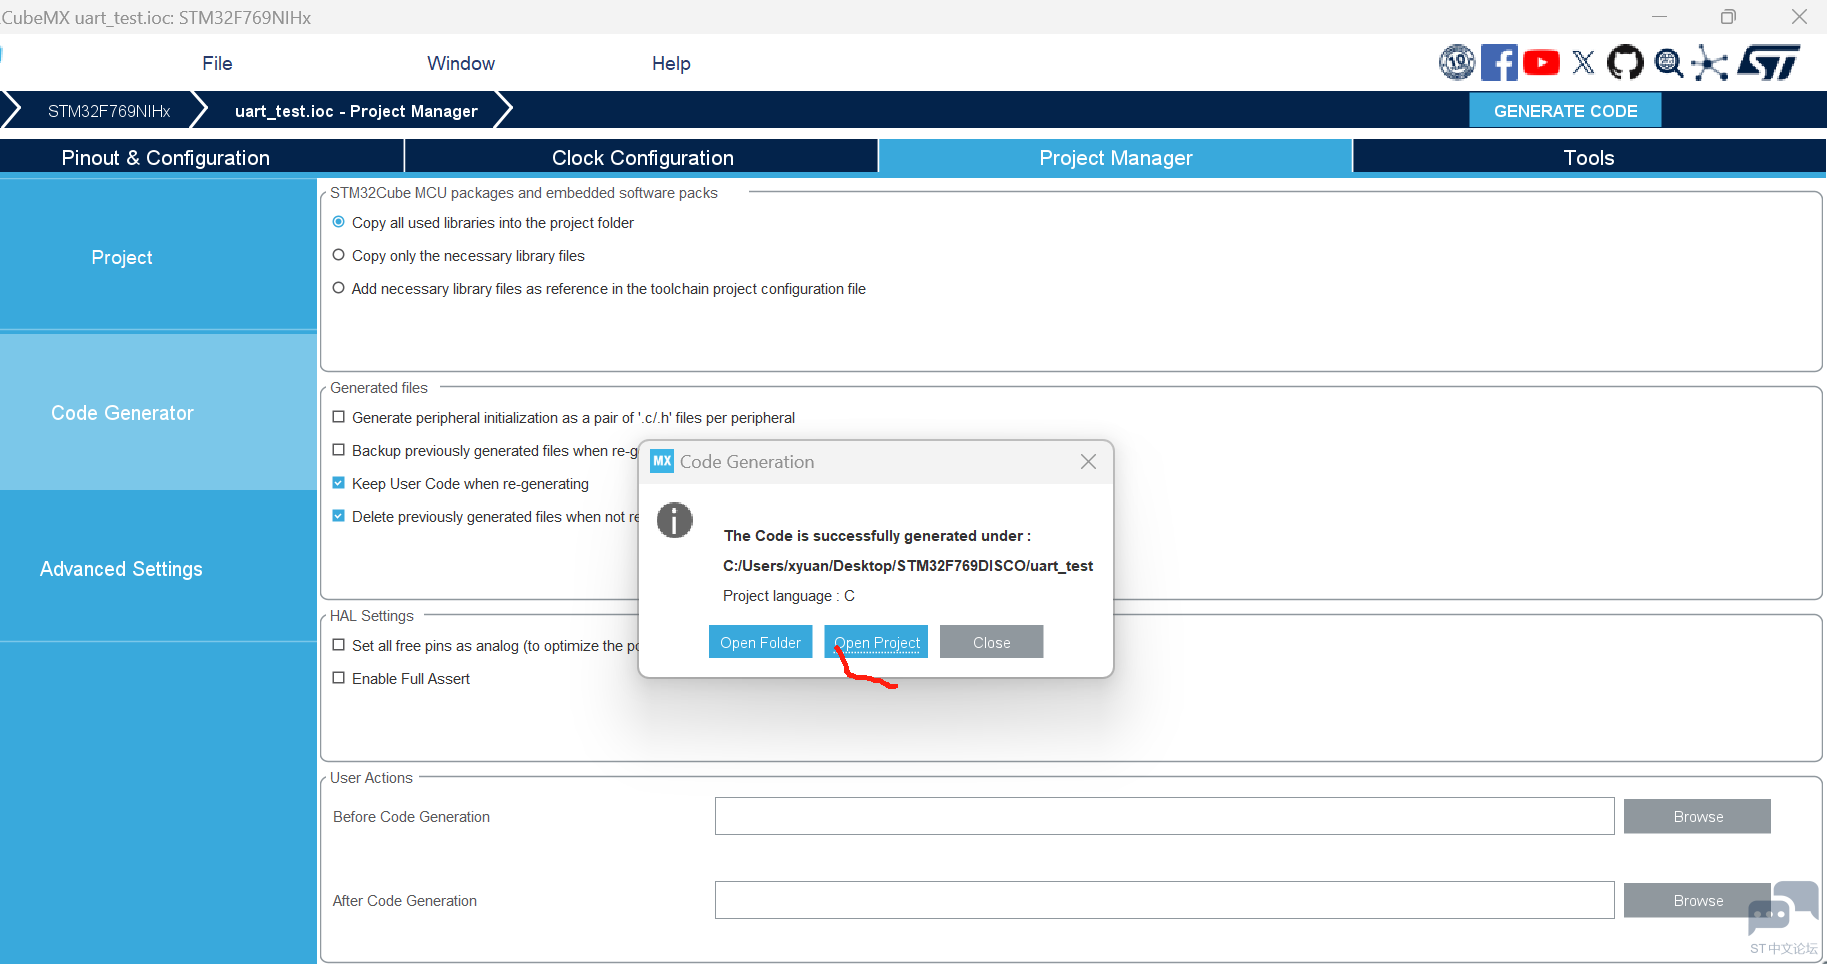Screen dimensions: 1827x964
Task: Restore down the CubeMX window
Action: [x=1728, y=17]
